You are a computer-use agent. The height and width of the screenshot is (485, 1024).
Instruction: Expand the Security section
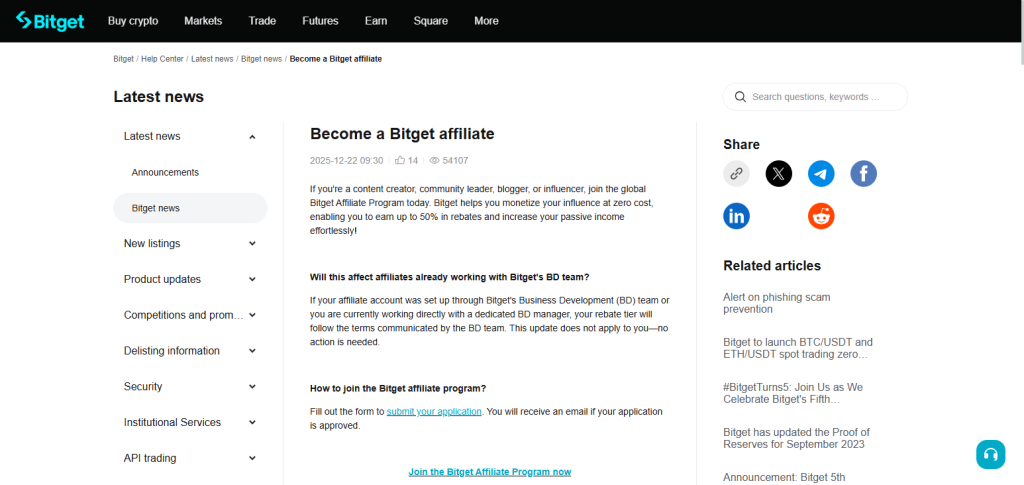[x=253, y=386]
